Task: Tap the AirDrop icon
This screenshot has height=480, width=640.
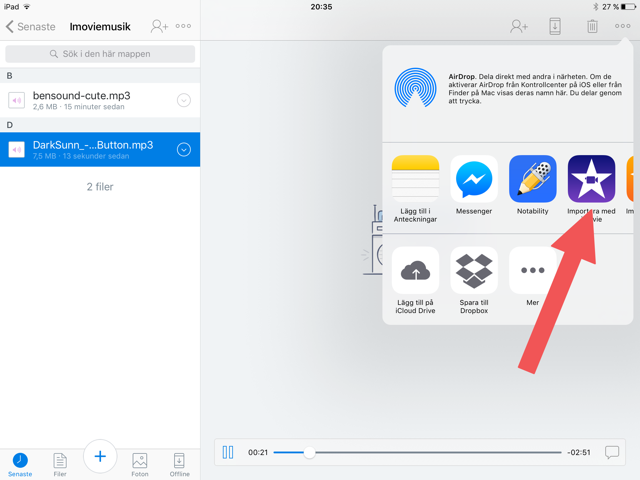Action: pos(415,88)
